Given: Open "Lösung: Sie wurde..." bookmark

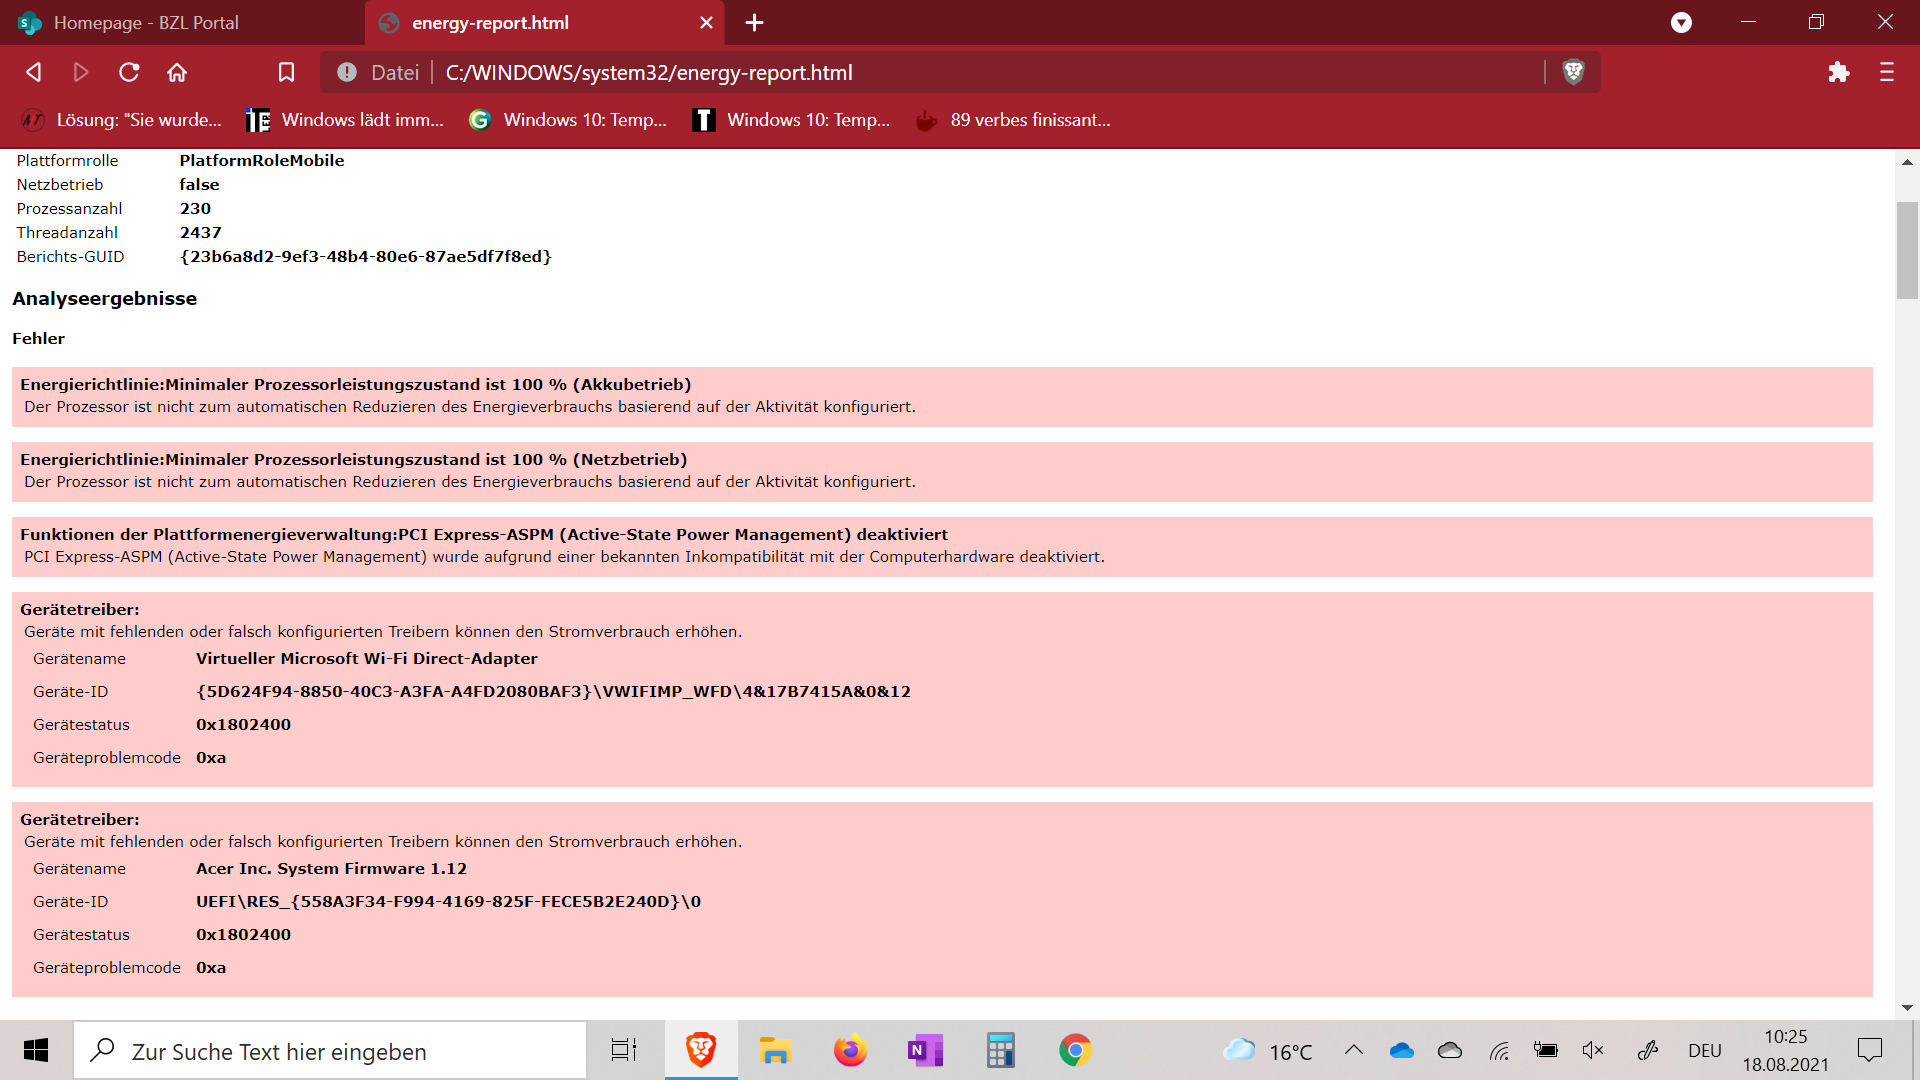Looking at the screenshot, I should [122, 120].
